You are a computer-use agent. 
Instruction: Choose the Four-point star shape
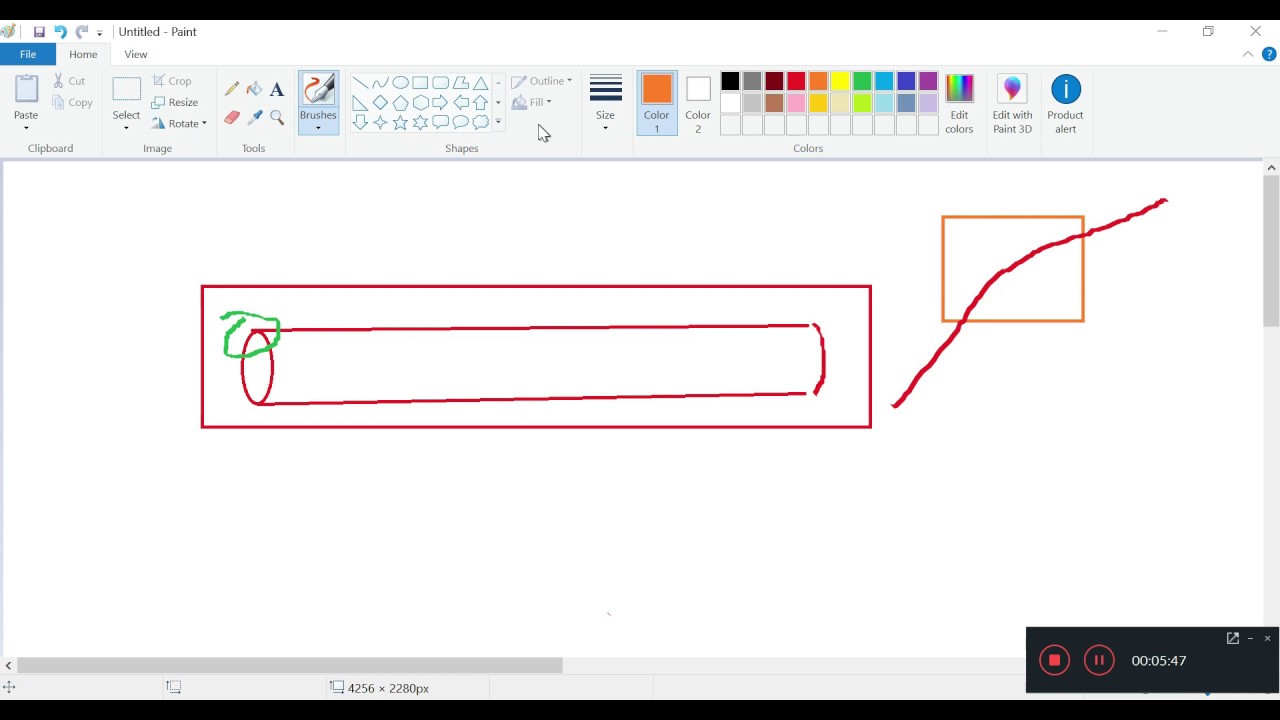coord(380,122)
